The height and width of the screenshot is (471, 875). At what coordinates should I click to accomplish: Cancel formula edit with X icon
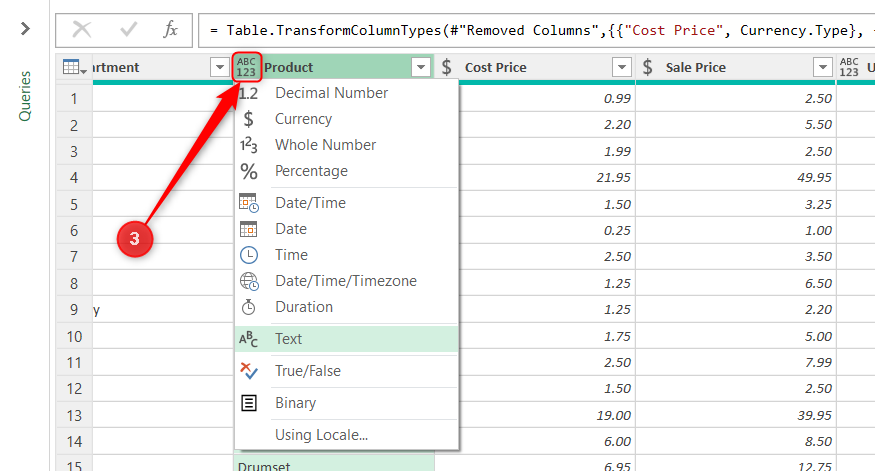(82, 30)
